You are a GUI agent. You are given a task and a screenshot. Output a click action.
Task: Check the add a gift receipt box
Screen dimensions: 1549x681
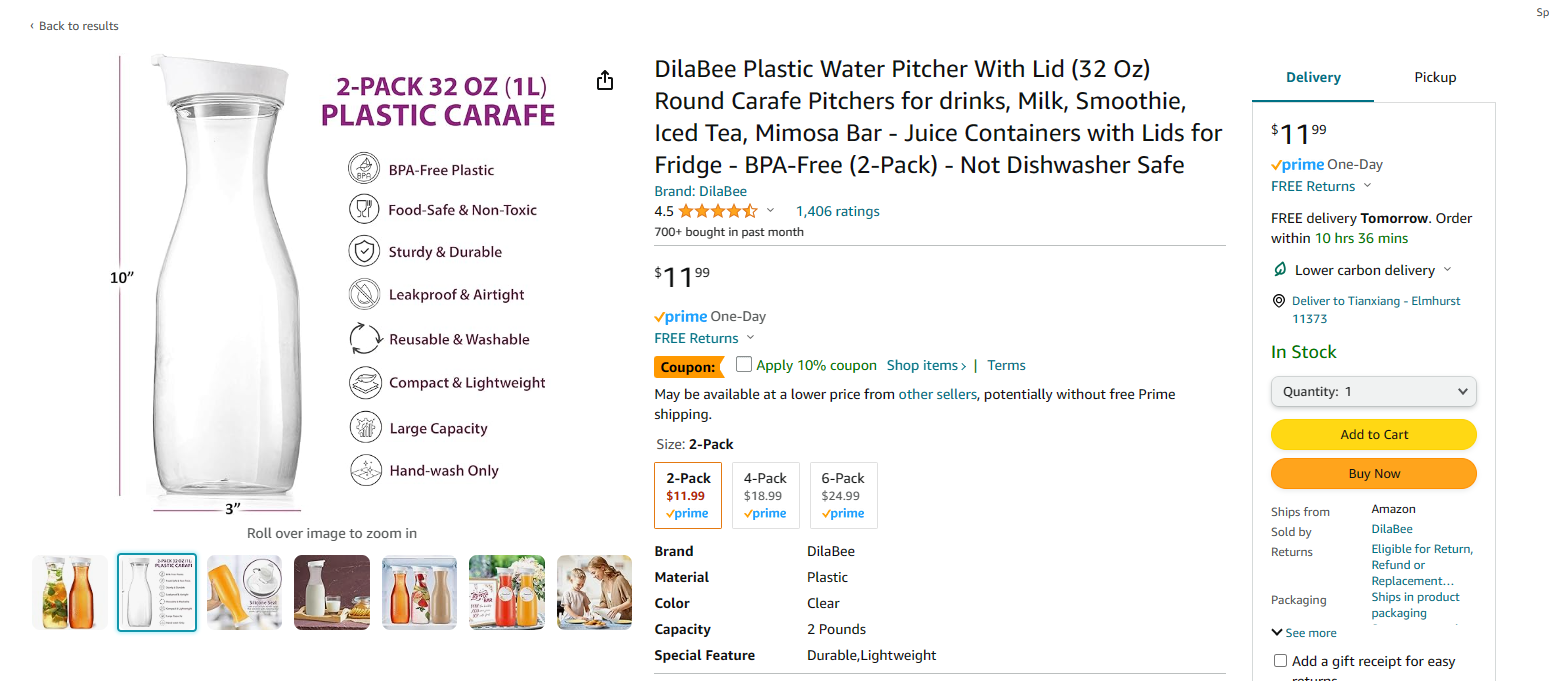1280,661
